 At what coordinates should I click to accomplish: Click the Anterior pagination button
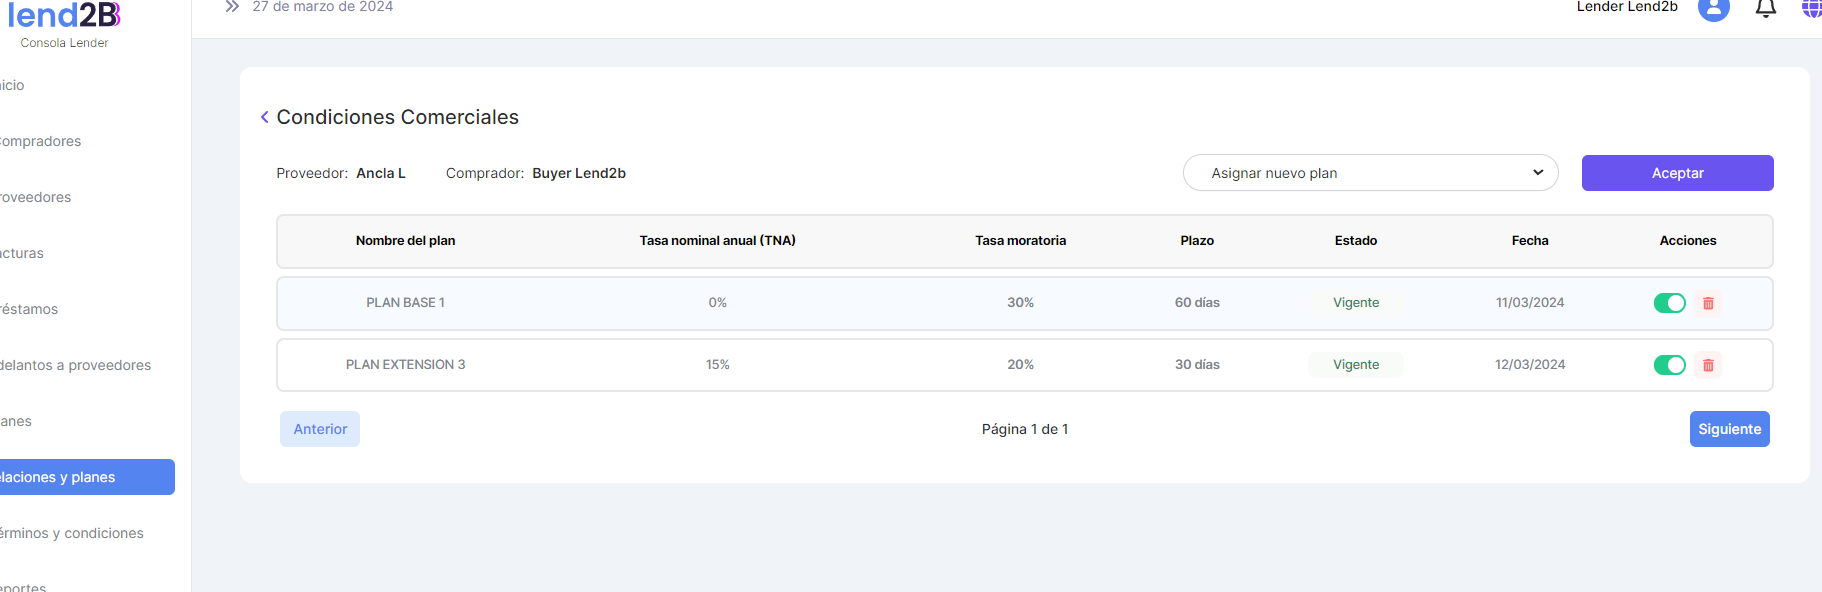click(320, 429)
